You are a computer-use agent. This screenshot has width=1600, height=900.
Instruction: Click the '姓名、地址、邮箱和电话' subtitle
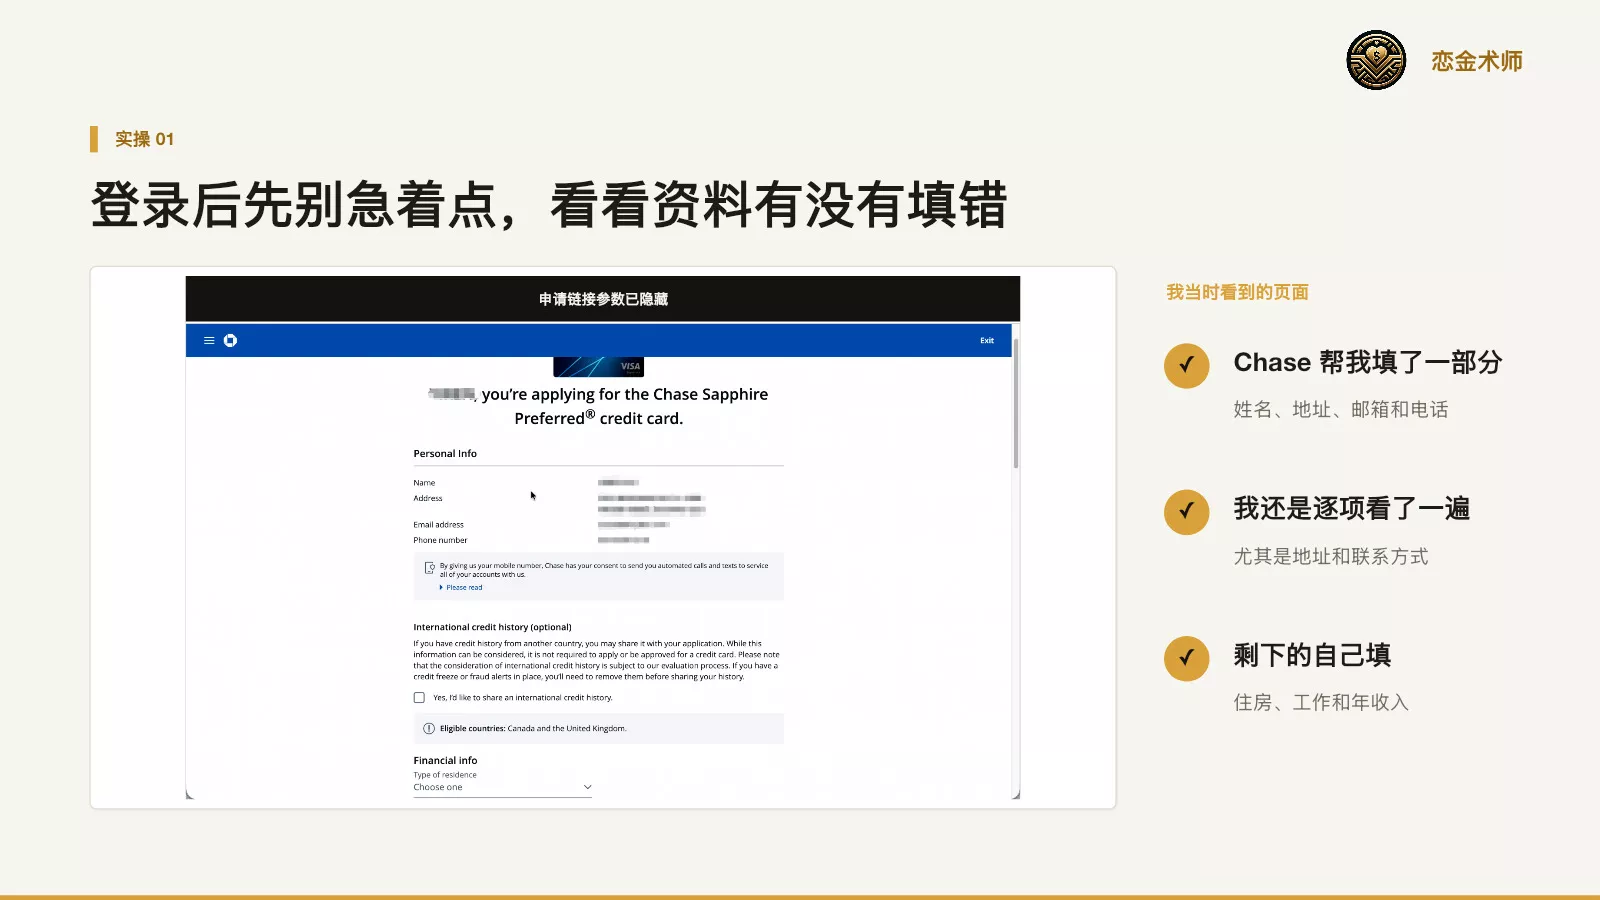(1341, 409)
